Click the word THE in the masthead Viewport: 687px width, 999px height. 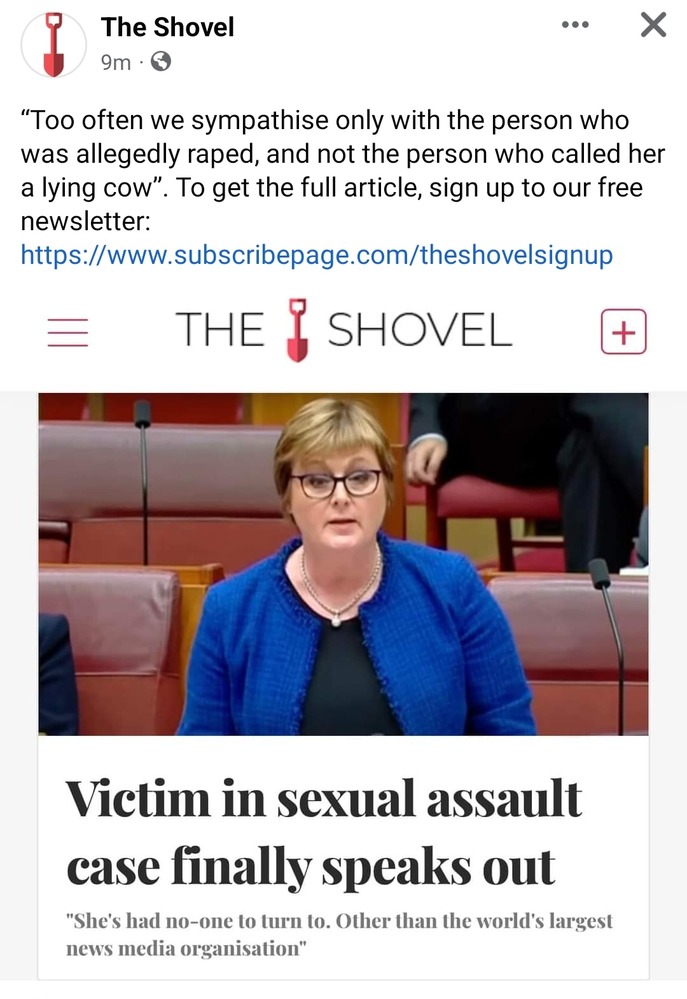click(x=220, y=330)
